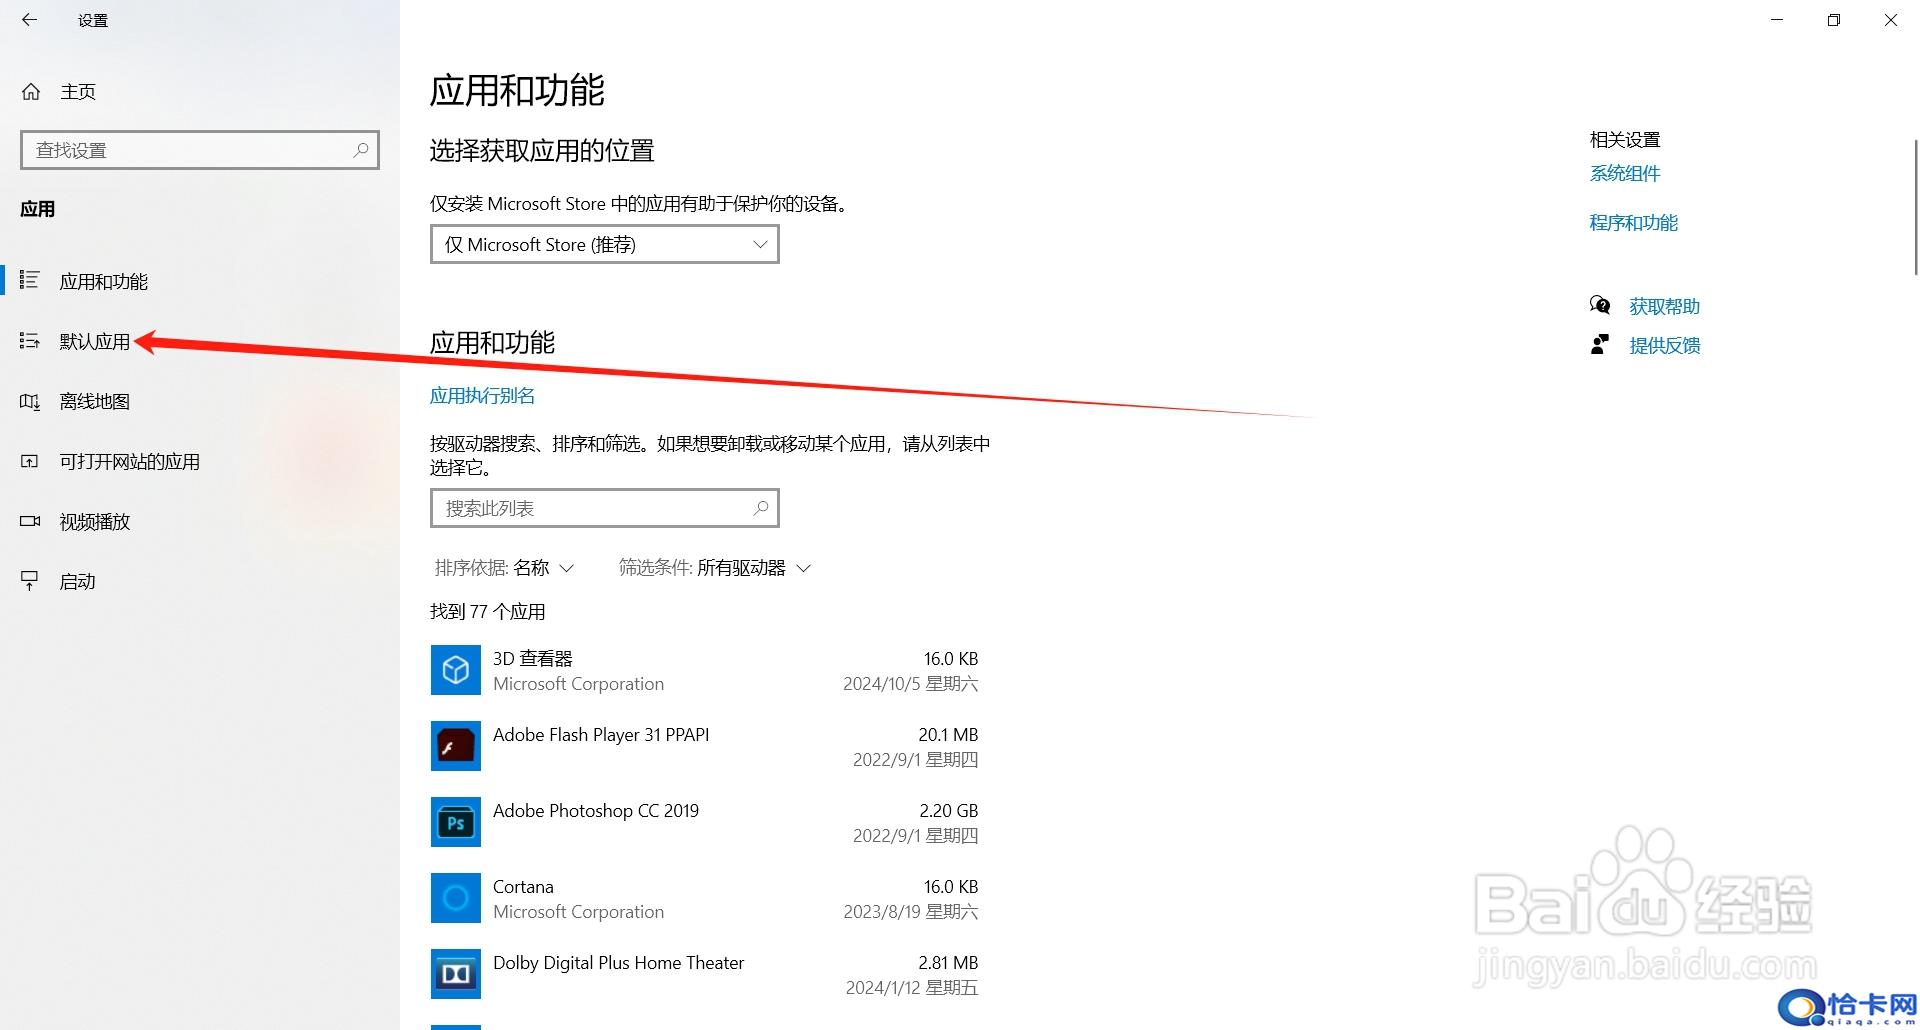Image resolution: width=1920 pixels, height=1030 pixels.
Task: Go to 启动 settings page
Action: click(x=200, y=581)
